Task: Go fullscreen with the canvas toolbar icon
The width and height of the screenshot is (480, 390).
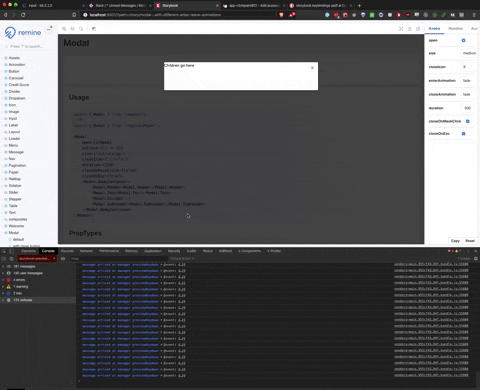Action: tap(401, 29)
